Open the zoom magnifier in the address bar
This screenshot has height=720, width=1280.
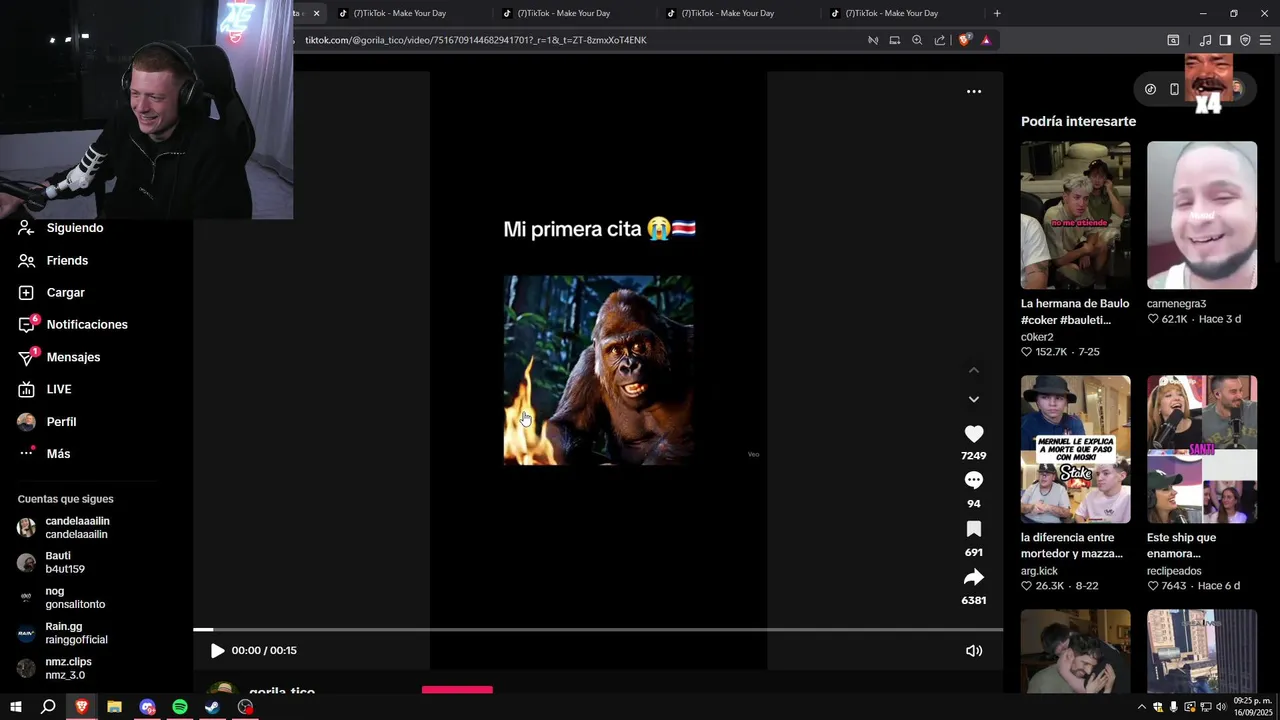(x=917, y=40)
